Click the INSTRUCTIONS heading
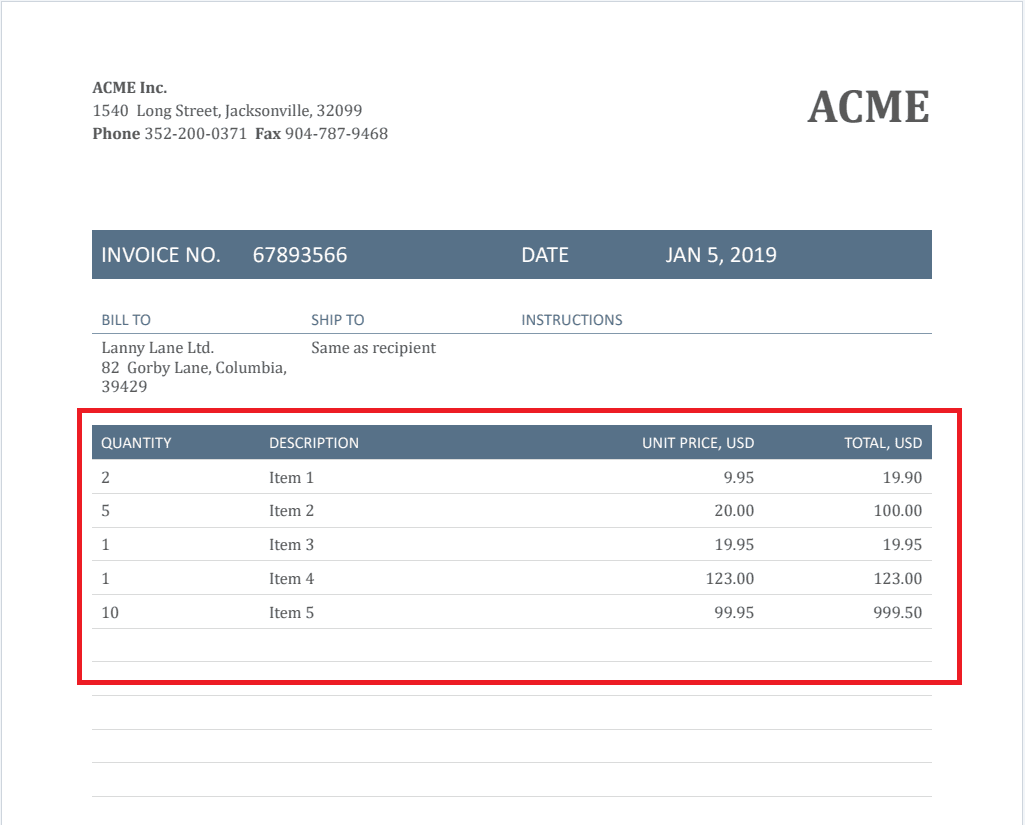1025x825 pixels. coord(571,320)
